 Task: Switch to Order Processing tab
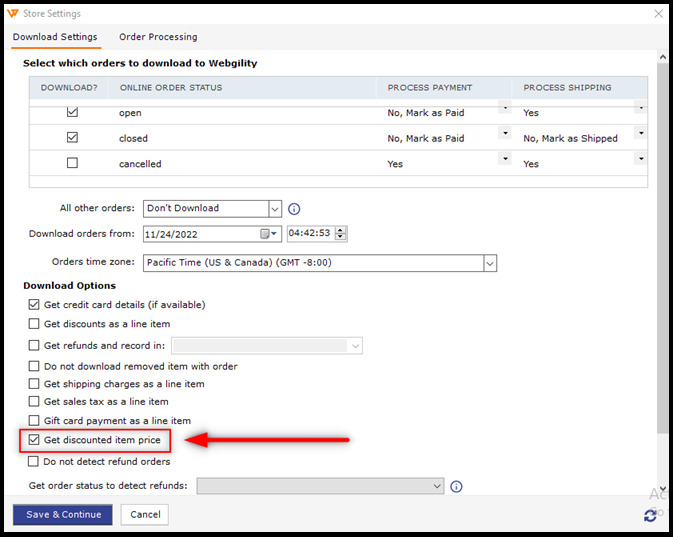[x=158, y=37]
